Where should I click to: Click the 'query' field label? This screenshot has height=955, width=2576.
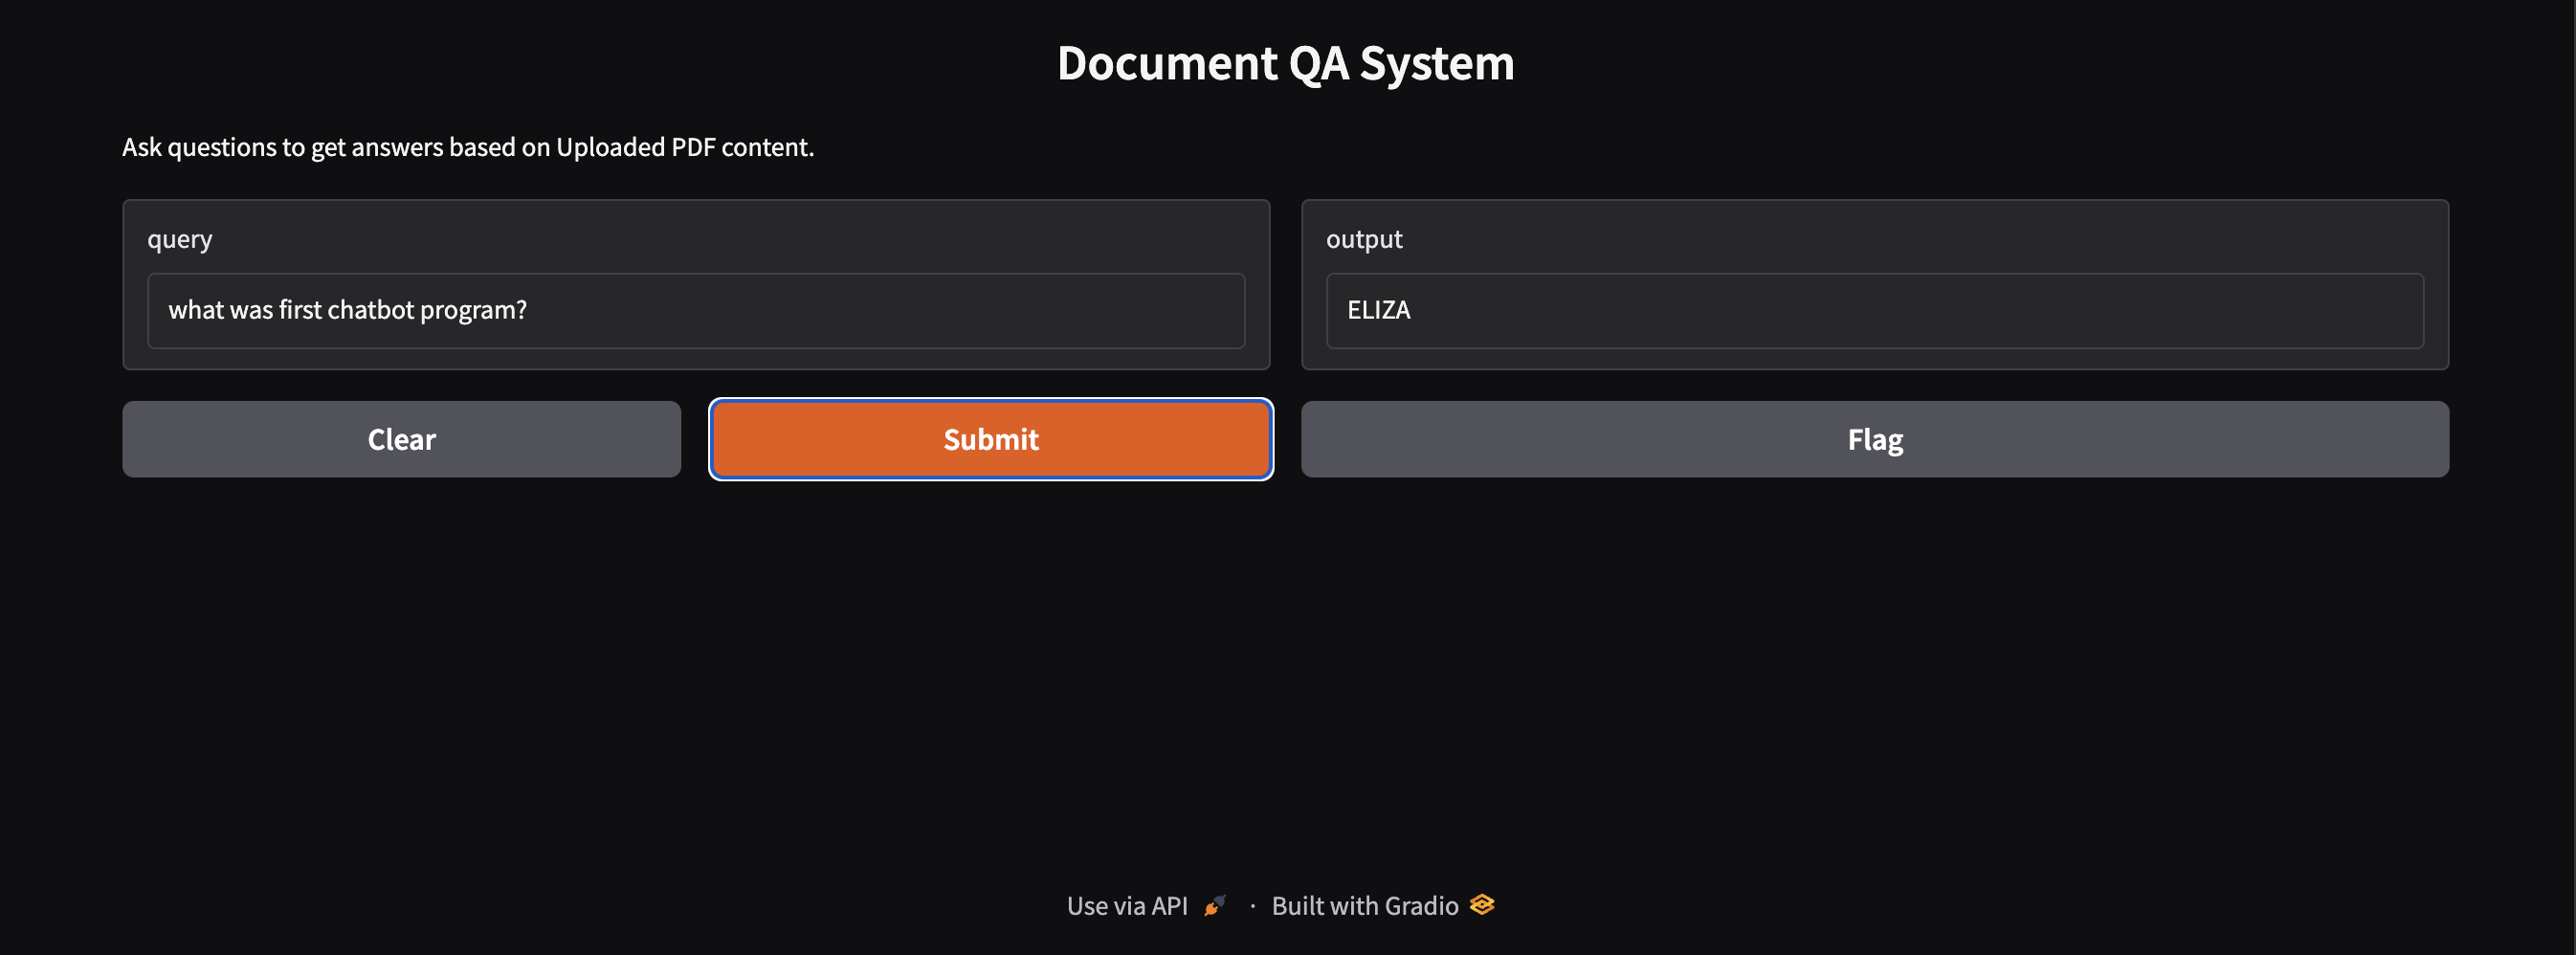pos(180,239)
